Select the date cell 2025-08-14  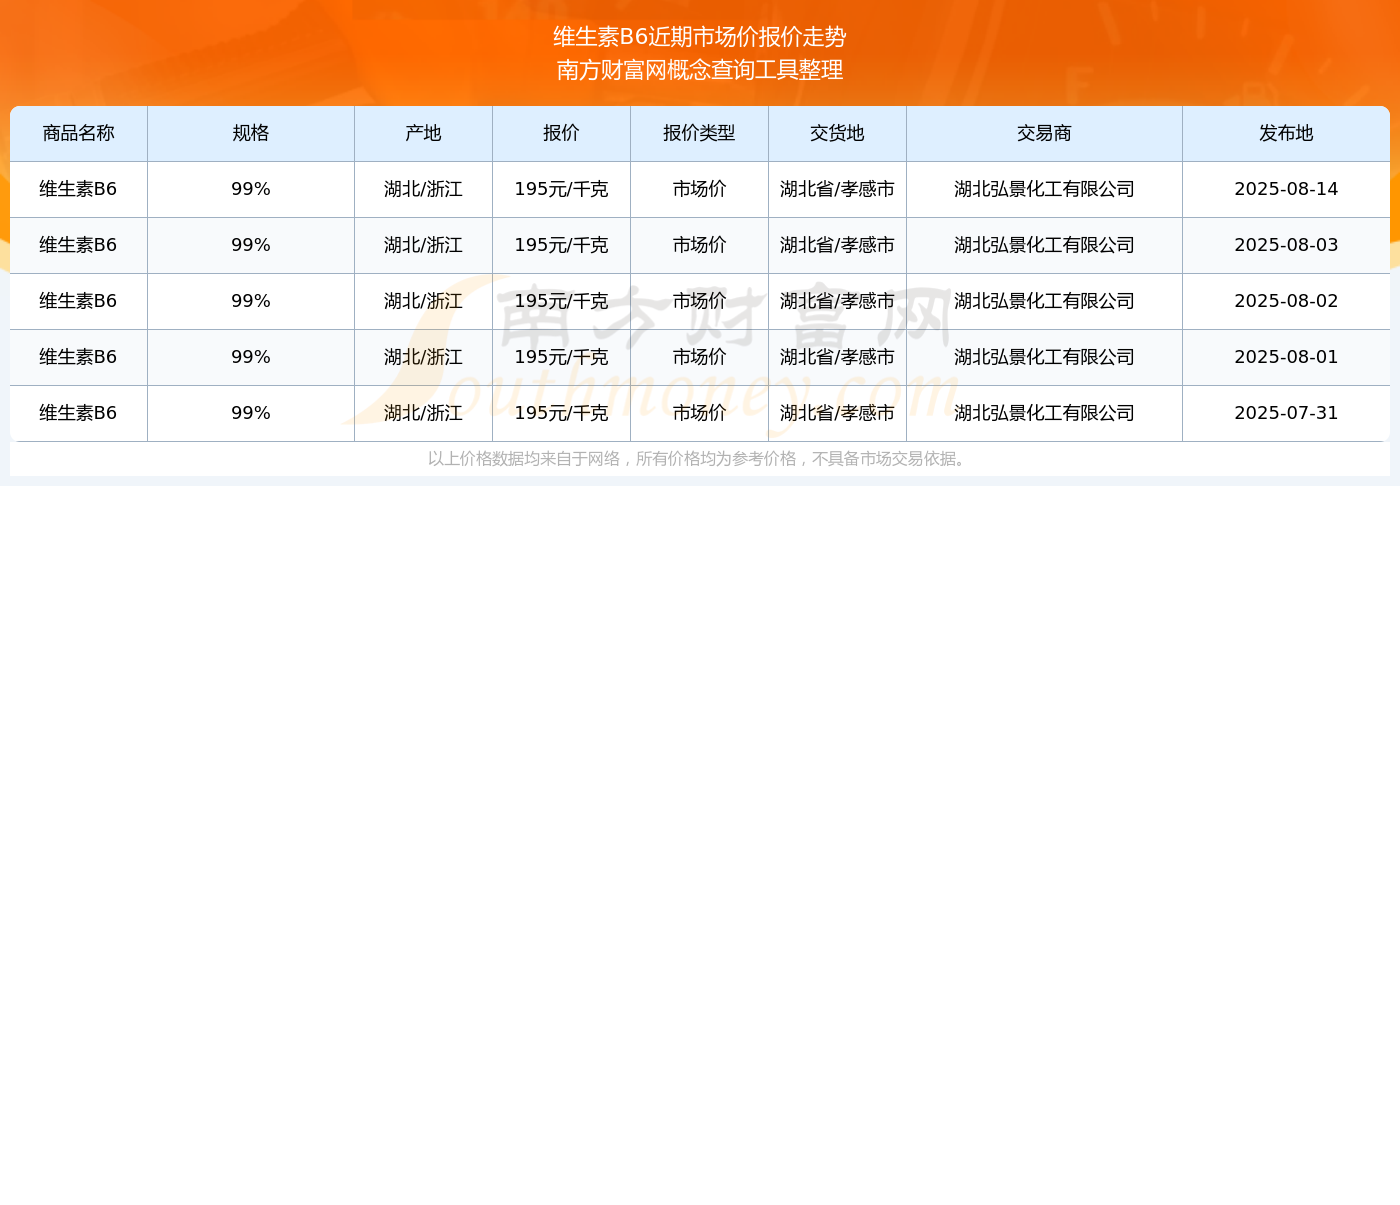(x=1286, y=189)
